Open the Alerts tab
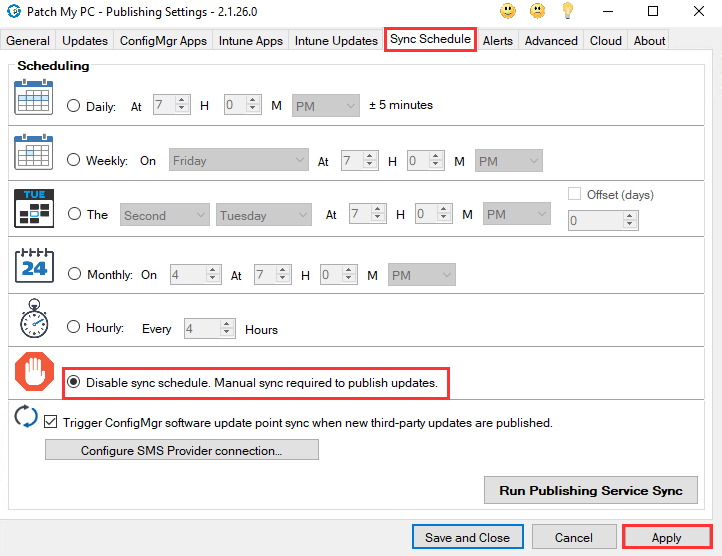Screen dimensions: 722x556 (498, 41)
